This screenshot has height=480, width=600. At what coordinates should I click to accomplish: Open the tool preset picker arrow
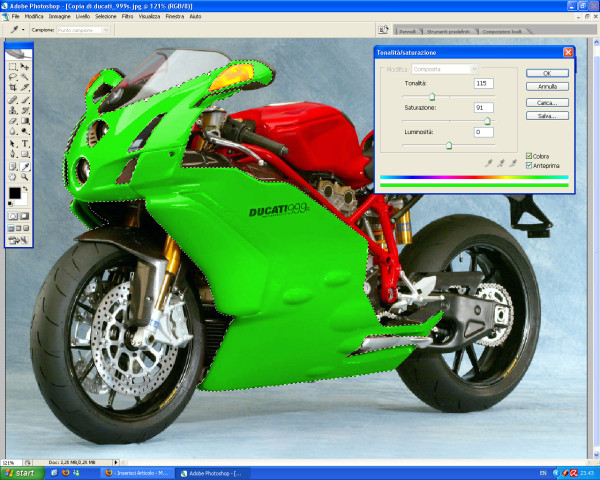point(23,30)
